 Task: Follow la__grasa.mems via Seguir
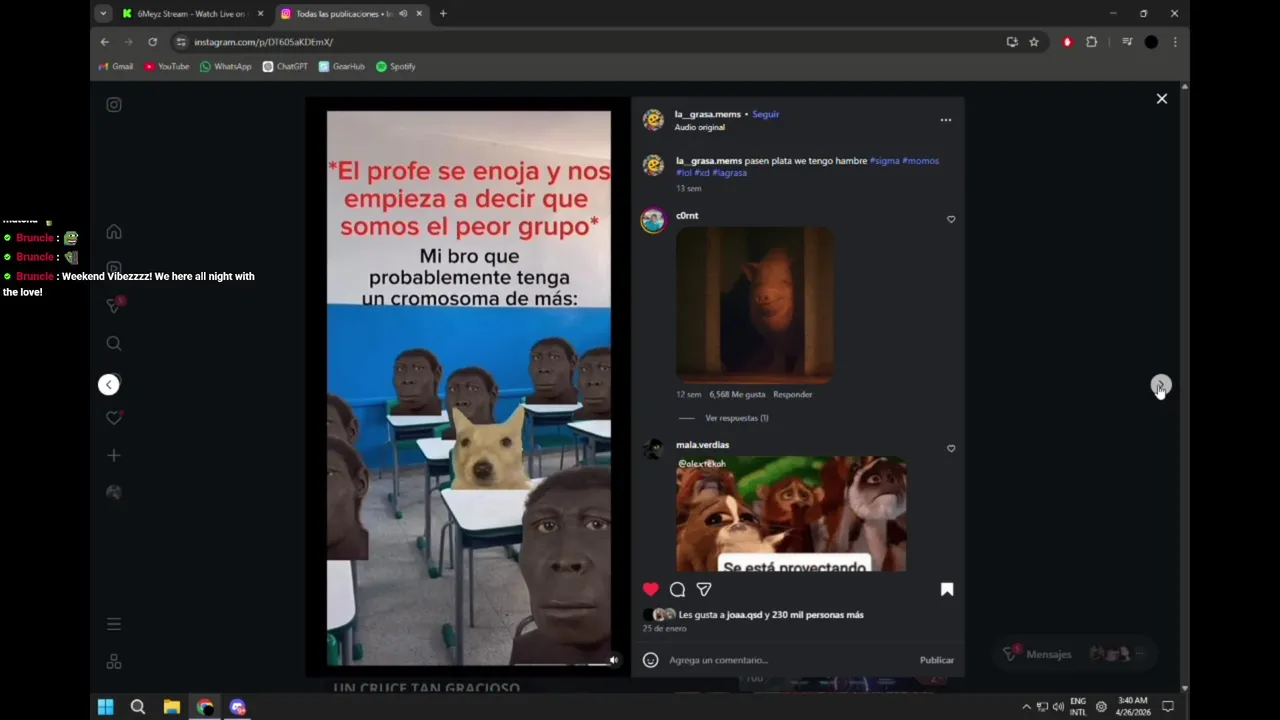[766, 114]
